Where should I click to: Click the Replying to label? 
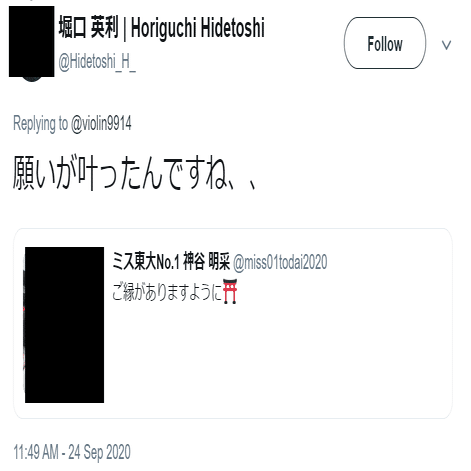click(x=40, y=124)
